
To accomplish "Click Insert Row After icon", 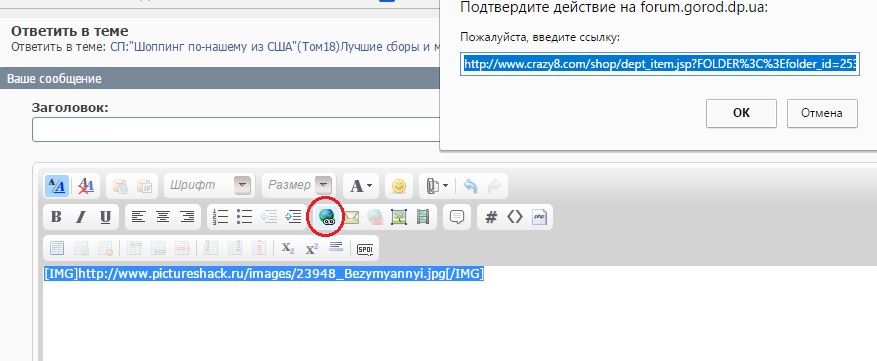I will point(158,248).
